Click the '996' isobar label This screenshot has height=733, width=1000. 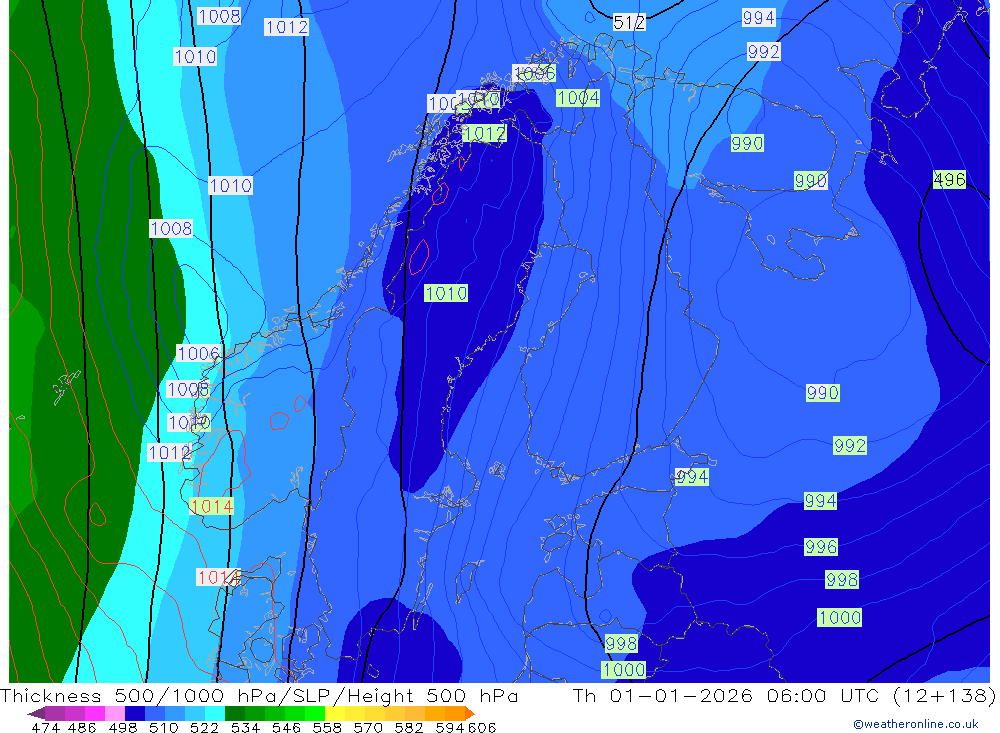click(820, 547)
